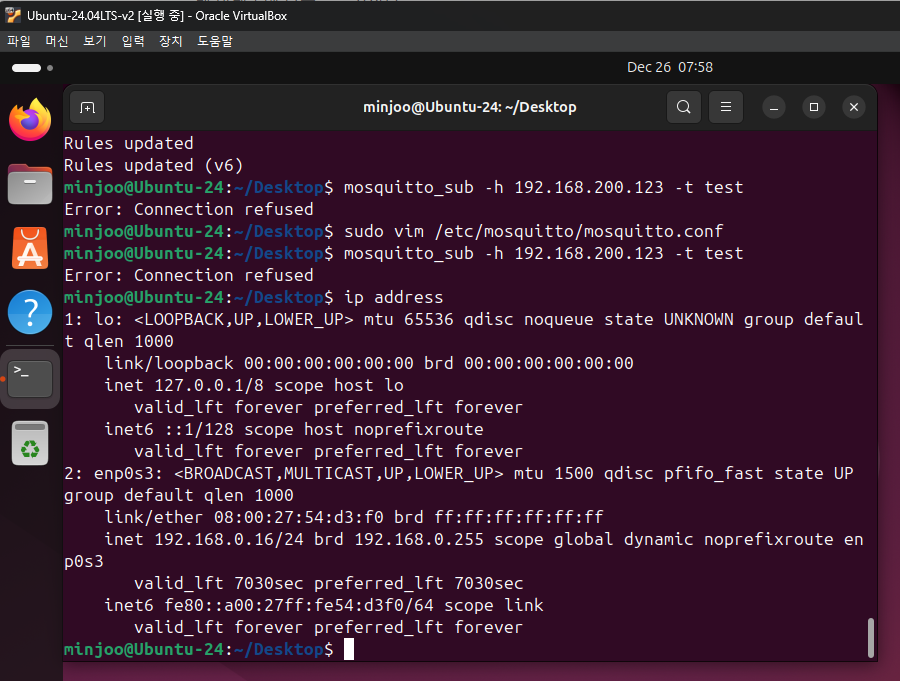Open the 도움말 menu in VirtualBox
The height and width of the screenshot is (681, 900).
[215, 41]
